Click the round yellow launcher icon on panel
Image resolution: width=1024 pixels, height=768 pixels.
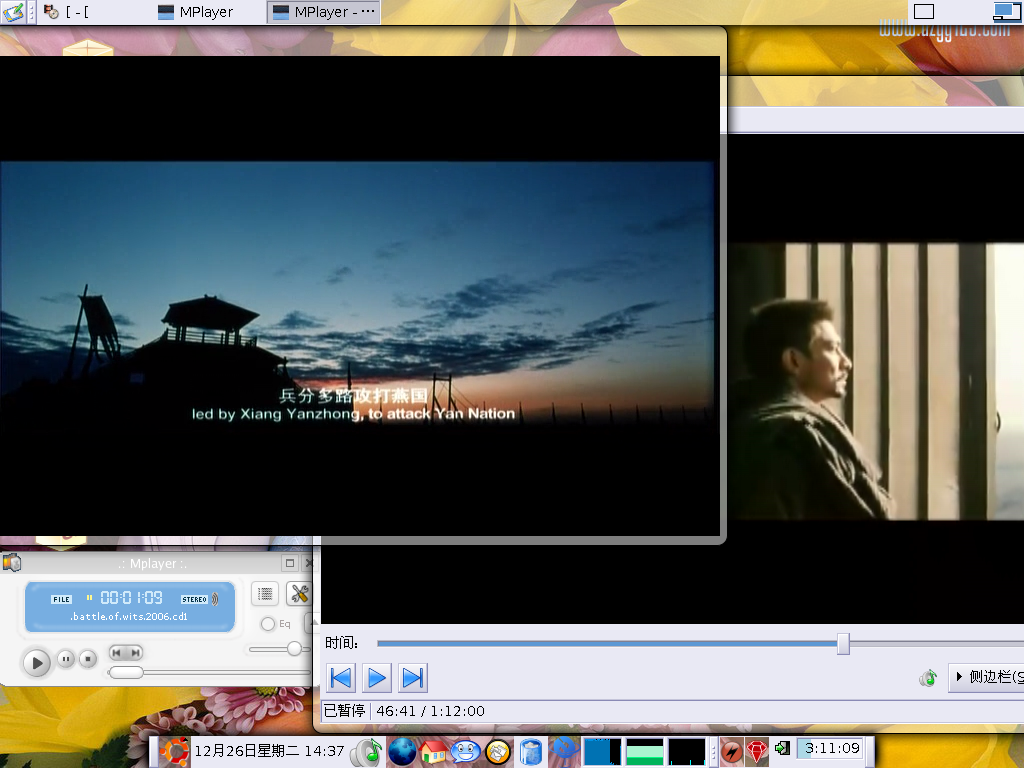pyautogui.click(x=498, y=752)
